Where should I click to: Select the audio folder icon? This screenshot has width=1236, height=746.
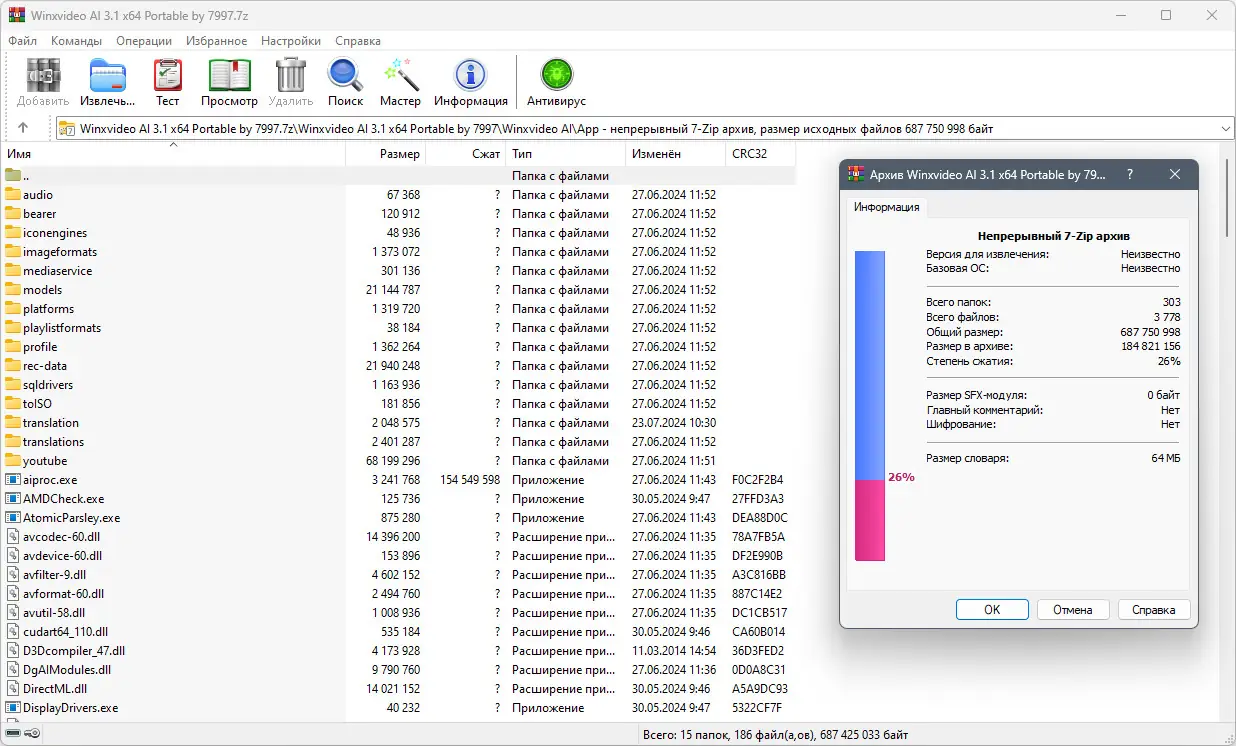[x=13, y=195]
